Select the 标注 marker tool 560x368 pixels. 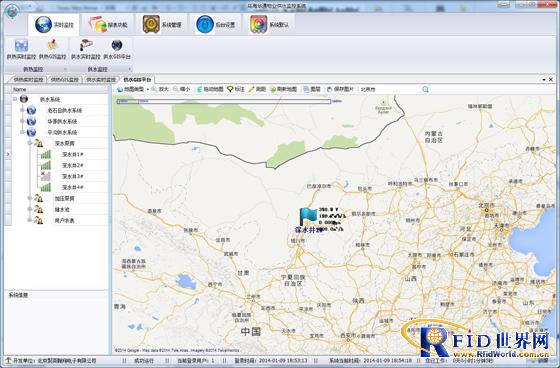[x=236, y=89]
